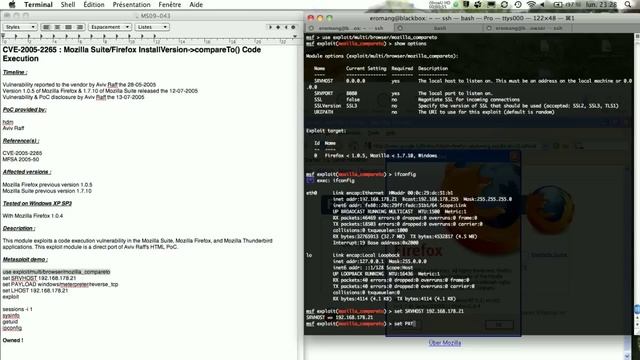The height and width of the screenshot is (360, 640).
Task: Click the 'Timeline :' heading
Action: pos(15,72)
